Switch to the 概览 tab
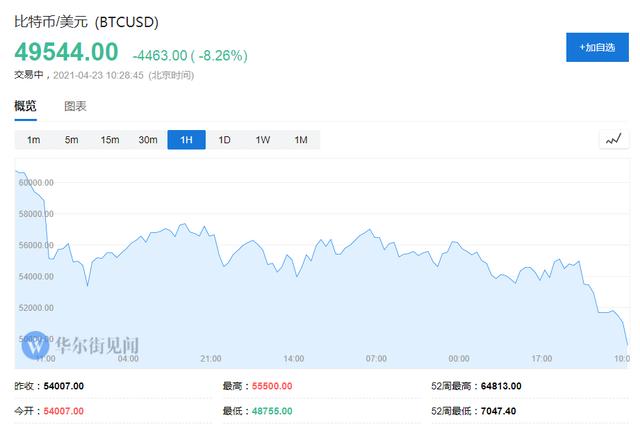Viewport: 640px width, 436px height. (25, 106)
